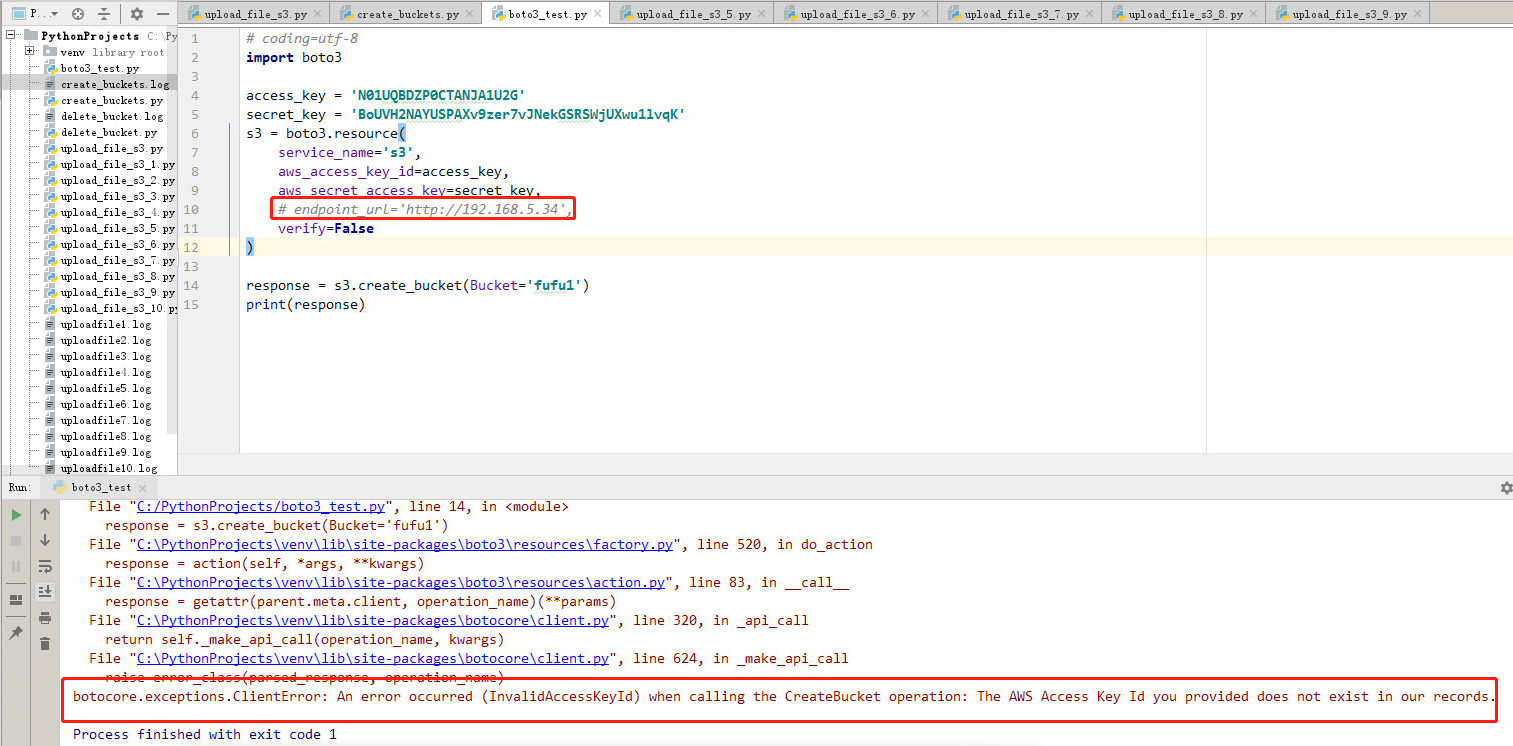The height and width of the screenshot is (746, 1513).
Task: Click the 'verify=False' code line
Action: (326, 228)
